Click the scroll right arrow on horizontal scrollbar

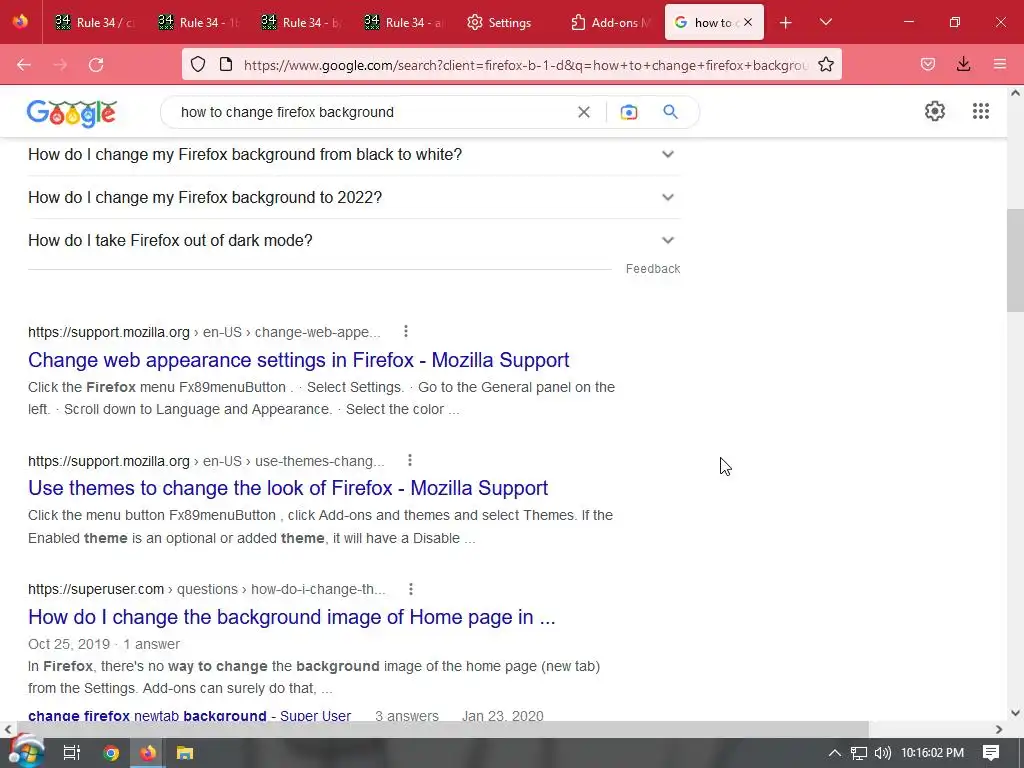pyautogui.click(x=999, y=729)
